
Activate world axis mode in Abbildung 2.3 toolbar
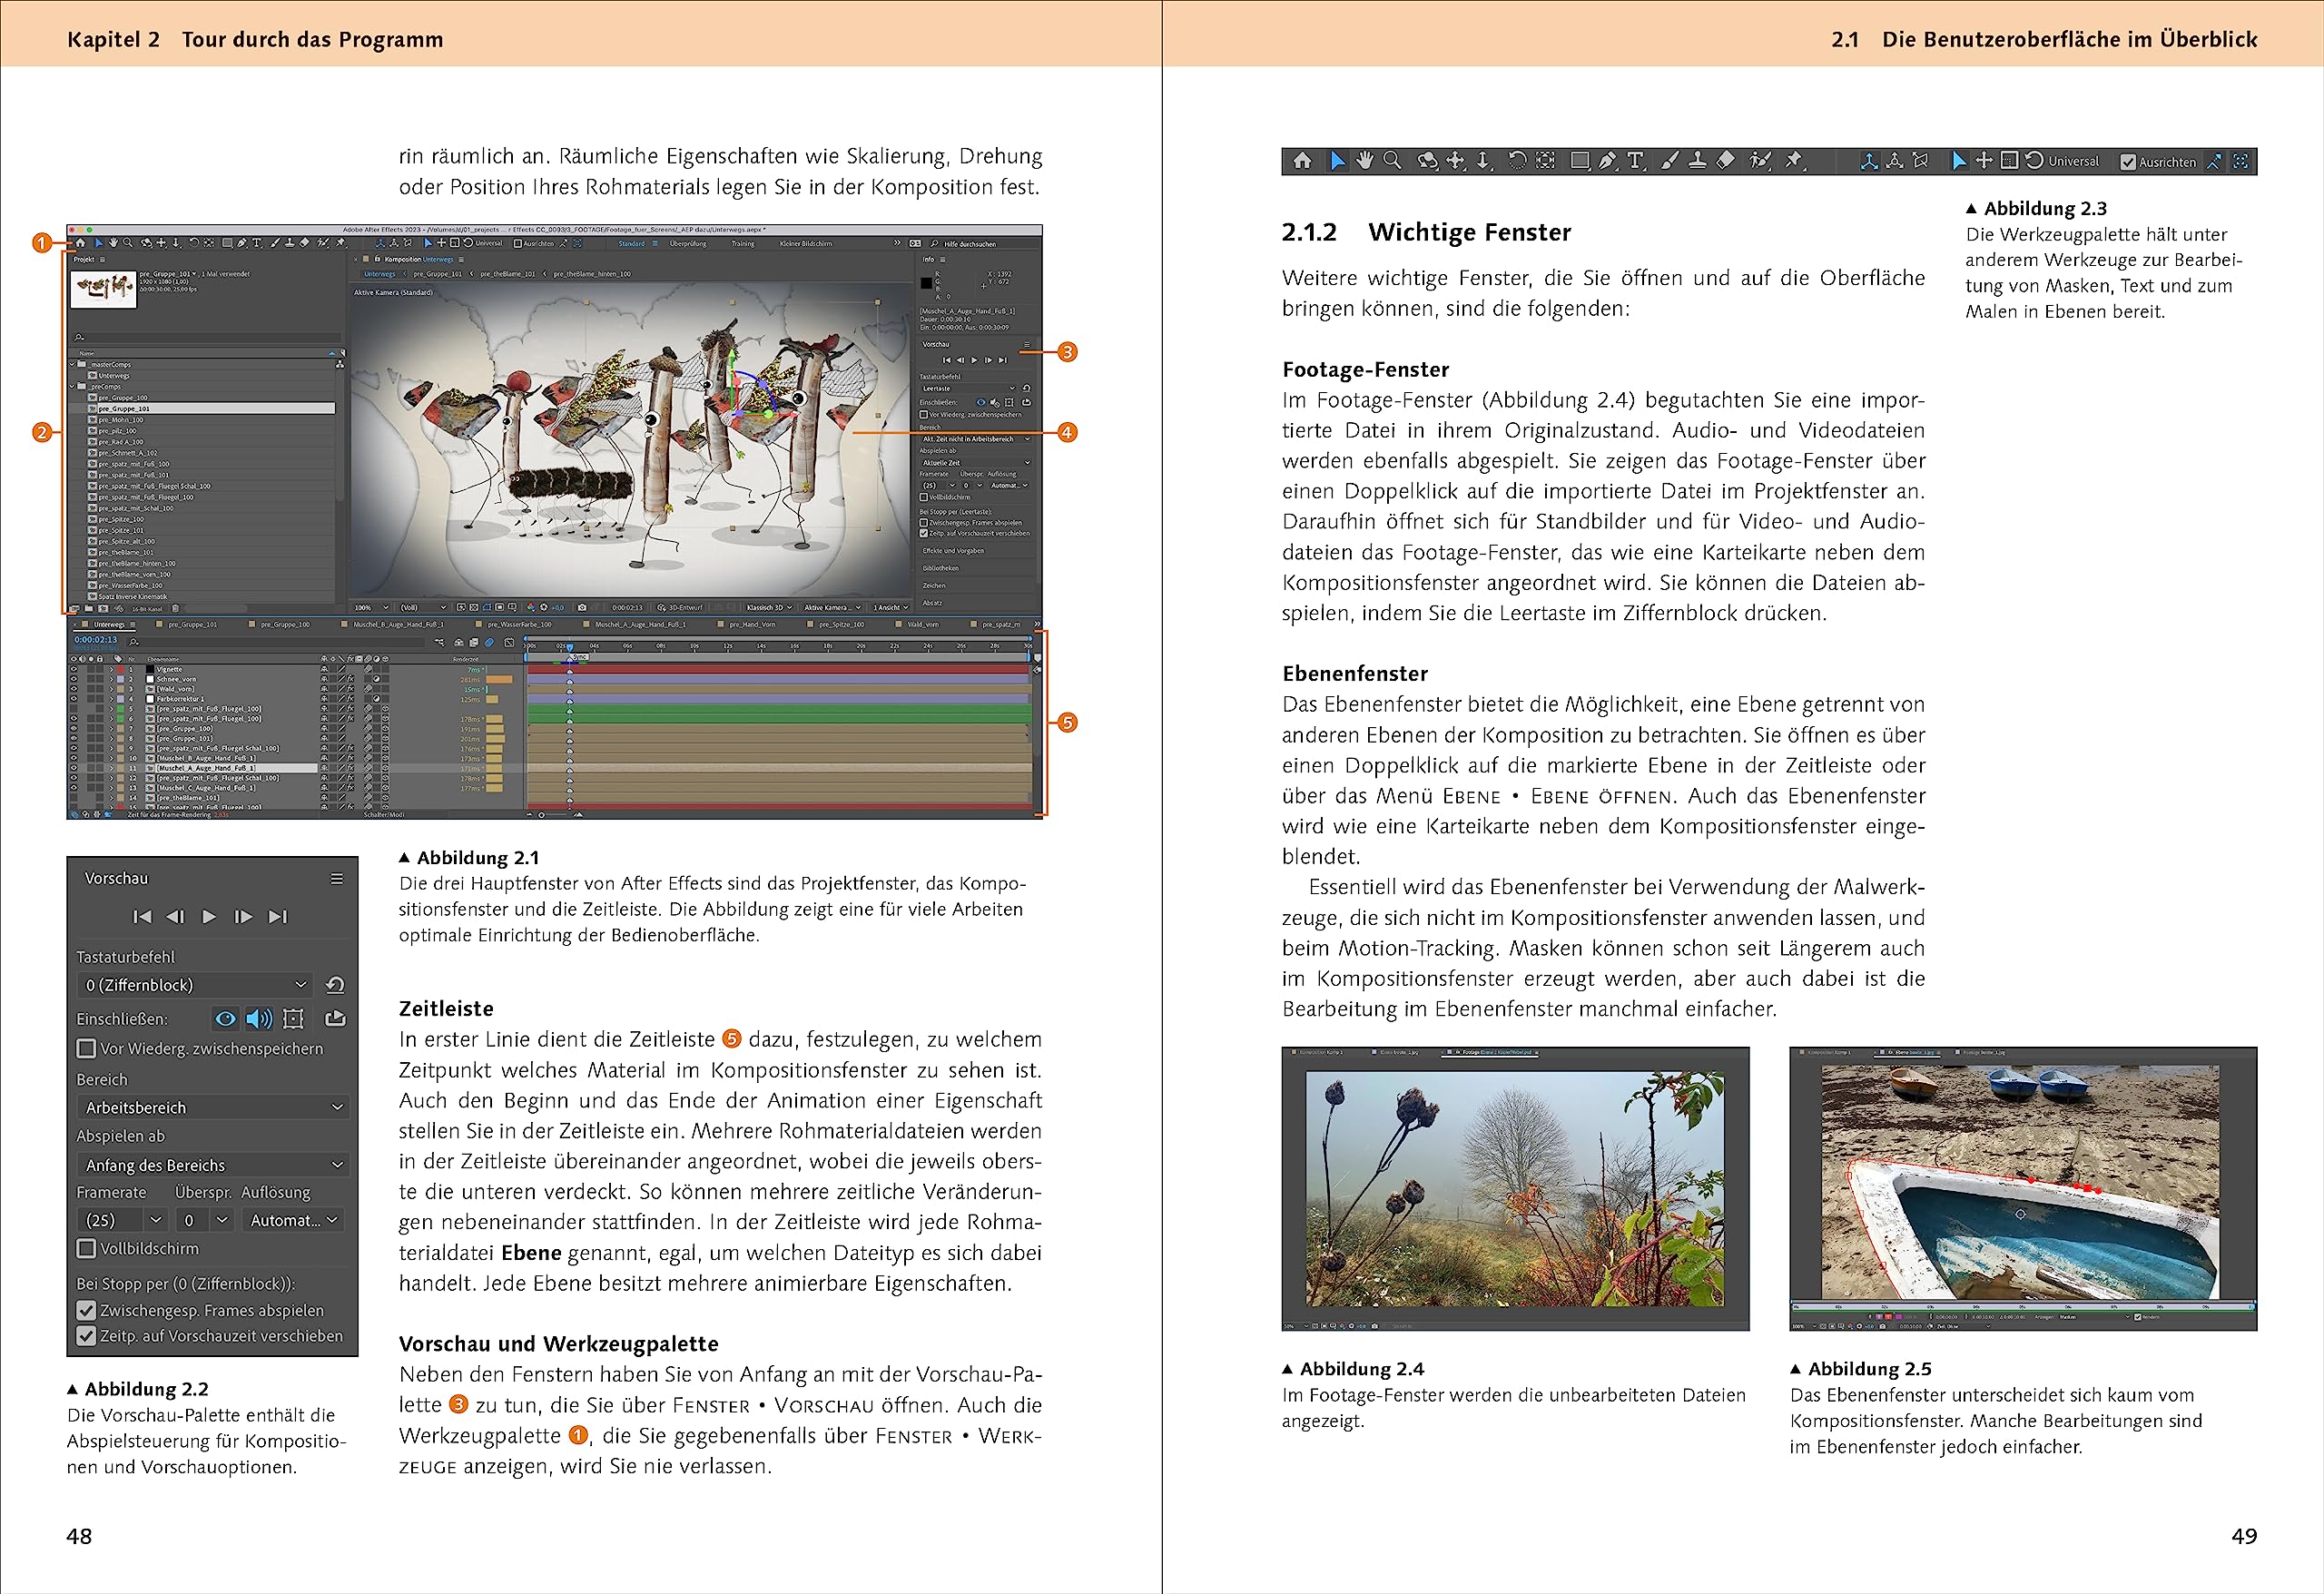tap(1895, 161)
